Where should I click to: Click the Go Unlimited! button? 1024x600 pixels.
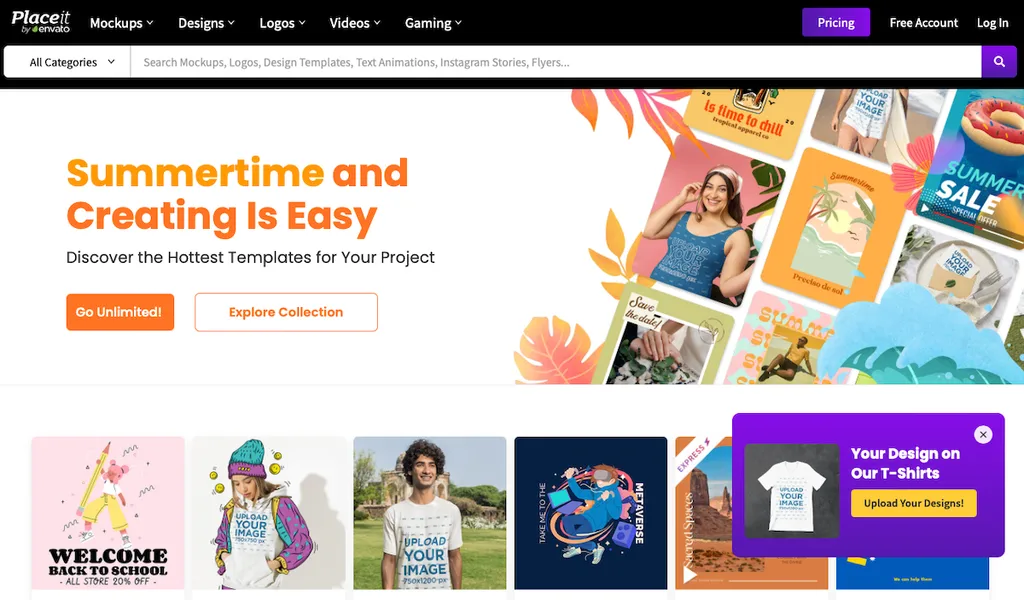pos(120,312)
